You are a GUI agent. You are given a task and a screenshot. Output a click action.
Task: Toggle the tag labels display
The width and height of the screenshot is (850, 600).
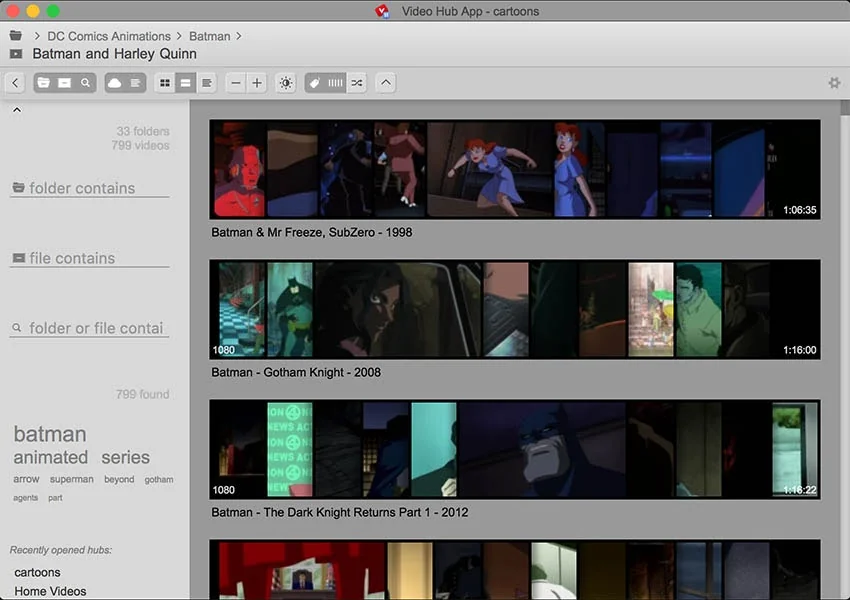click(315, 83)
